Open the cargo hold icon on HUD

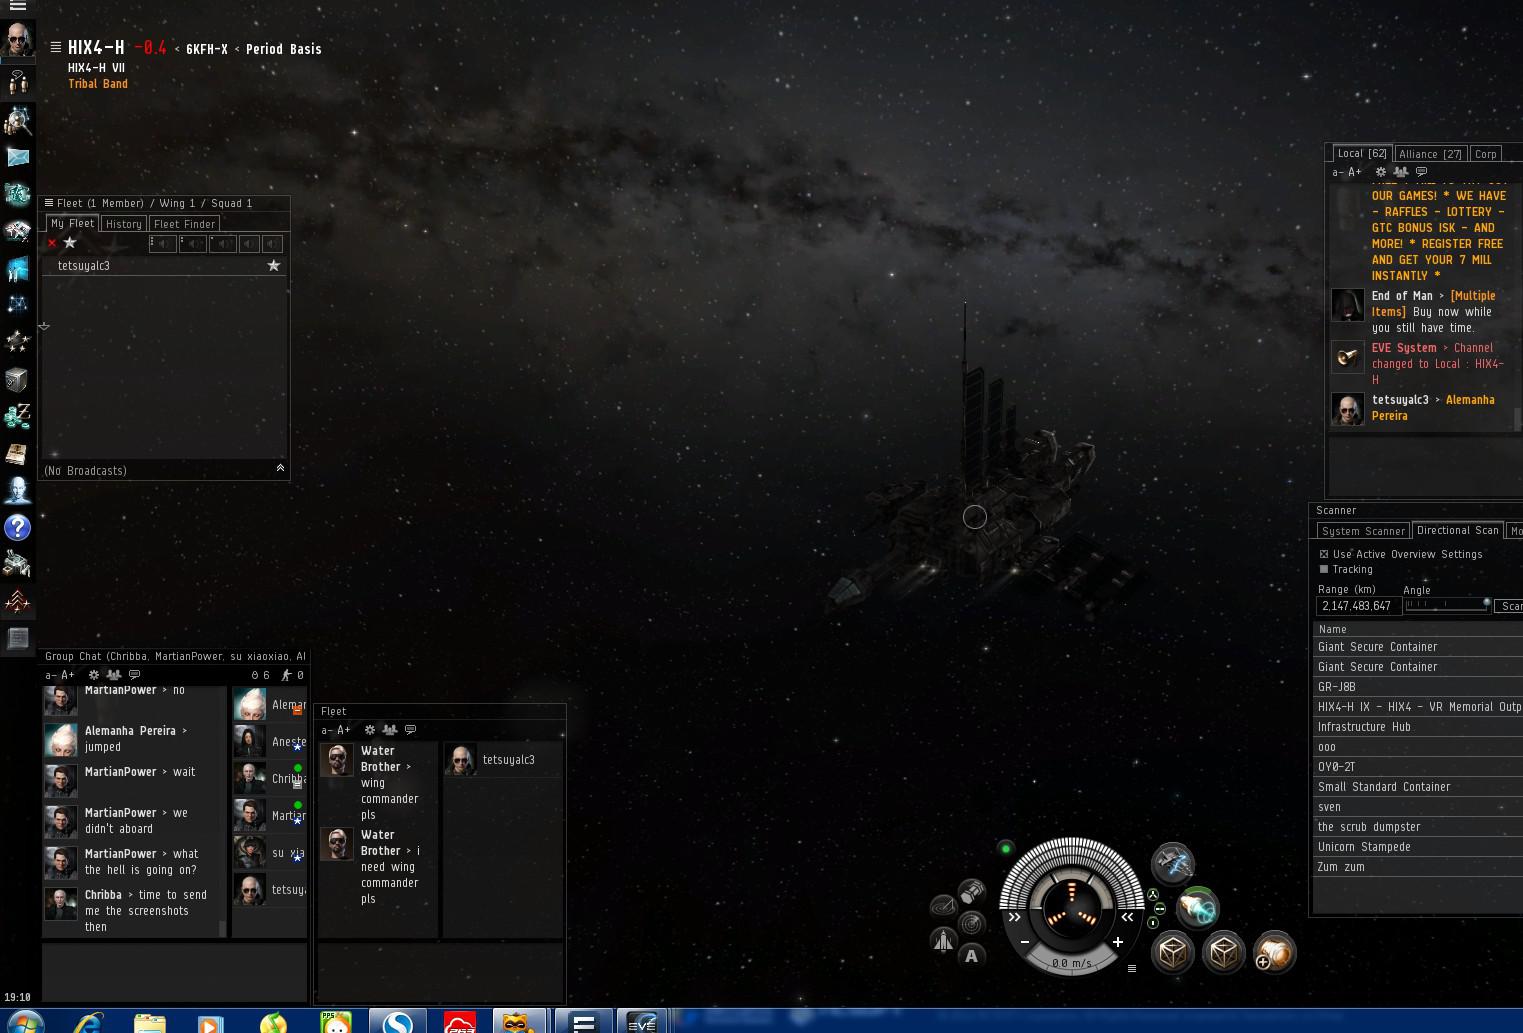971,890
